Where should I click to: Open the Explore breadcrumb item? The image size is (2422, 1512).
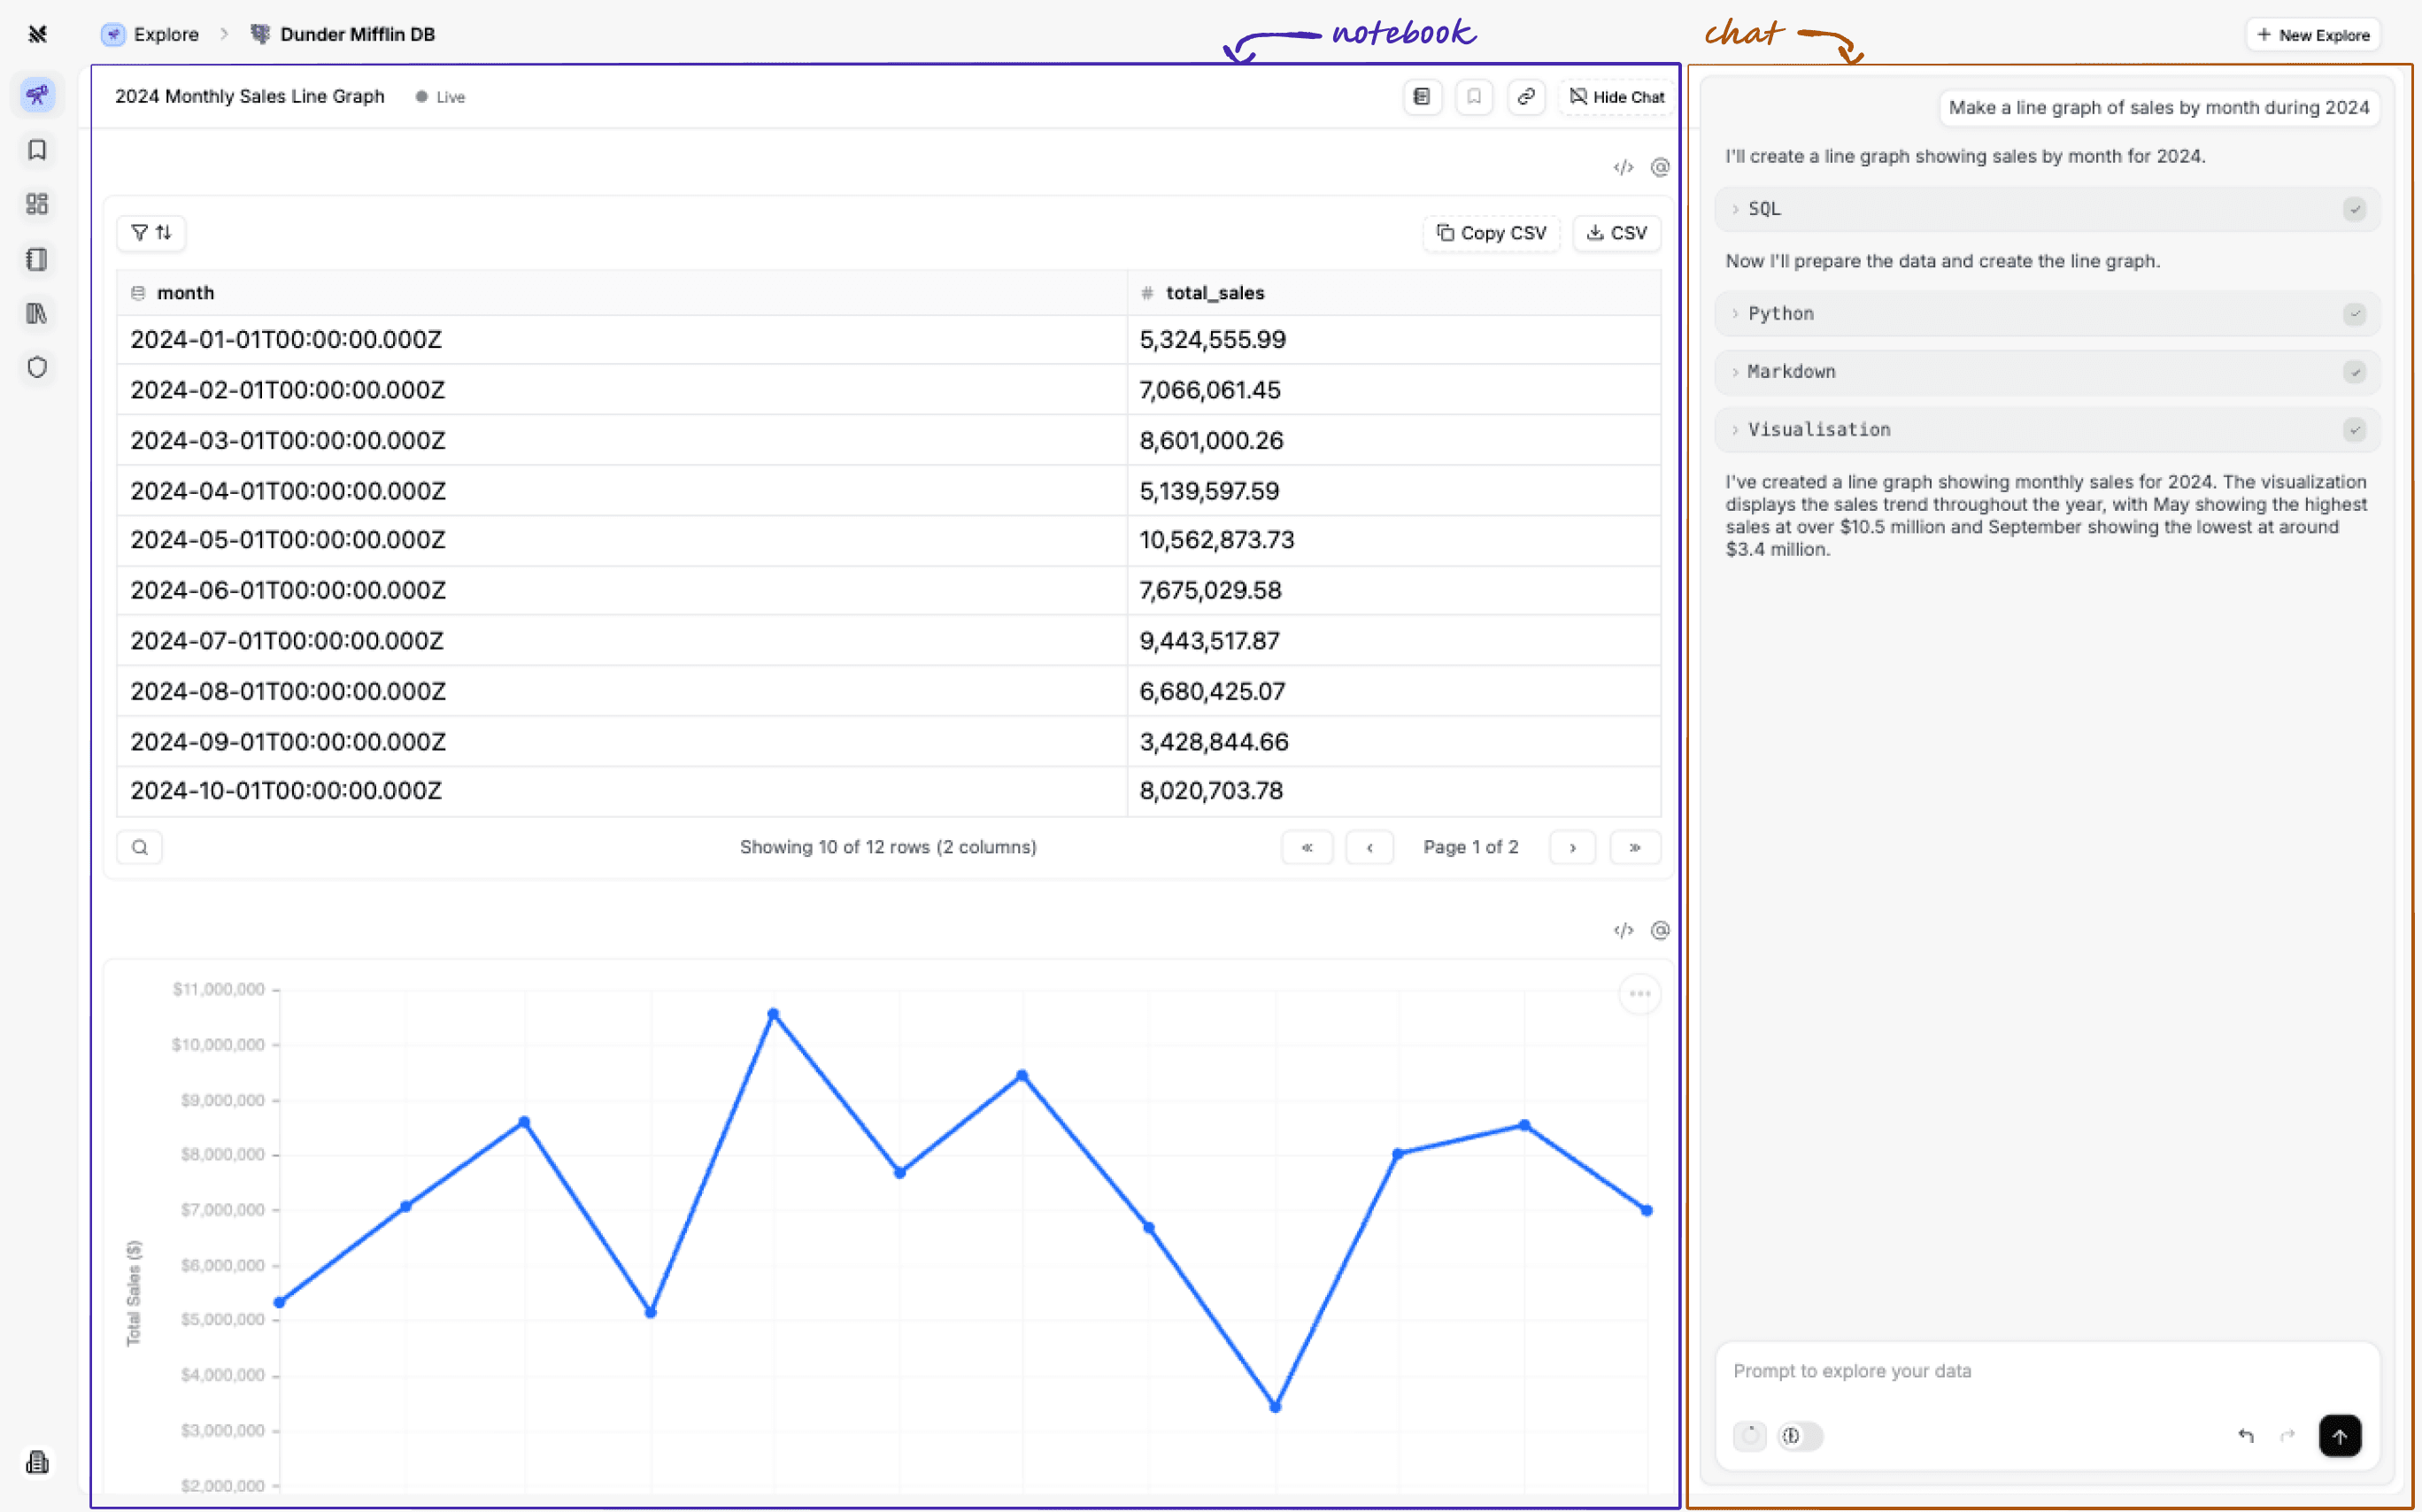coord(166,33)
